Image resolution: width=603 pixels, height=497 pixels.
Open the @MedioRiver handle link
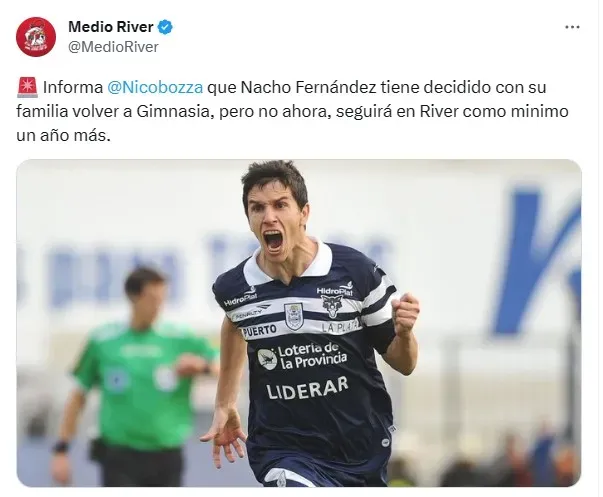(x=113, y=47)
